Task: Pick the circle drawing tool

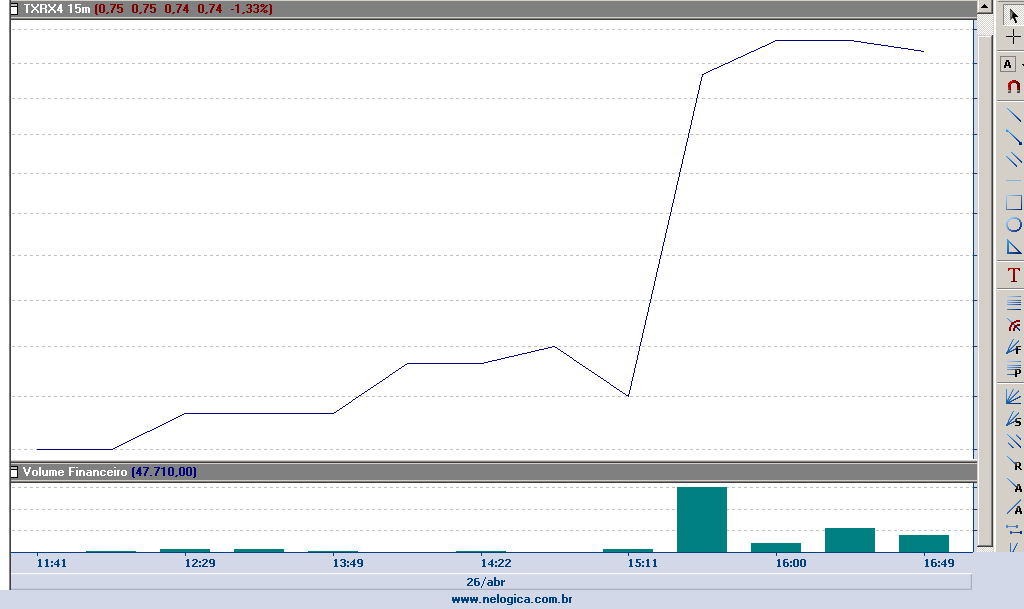Action: tap(1012, 224)
